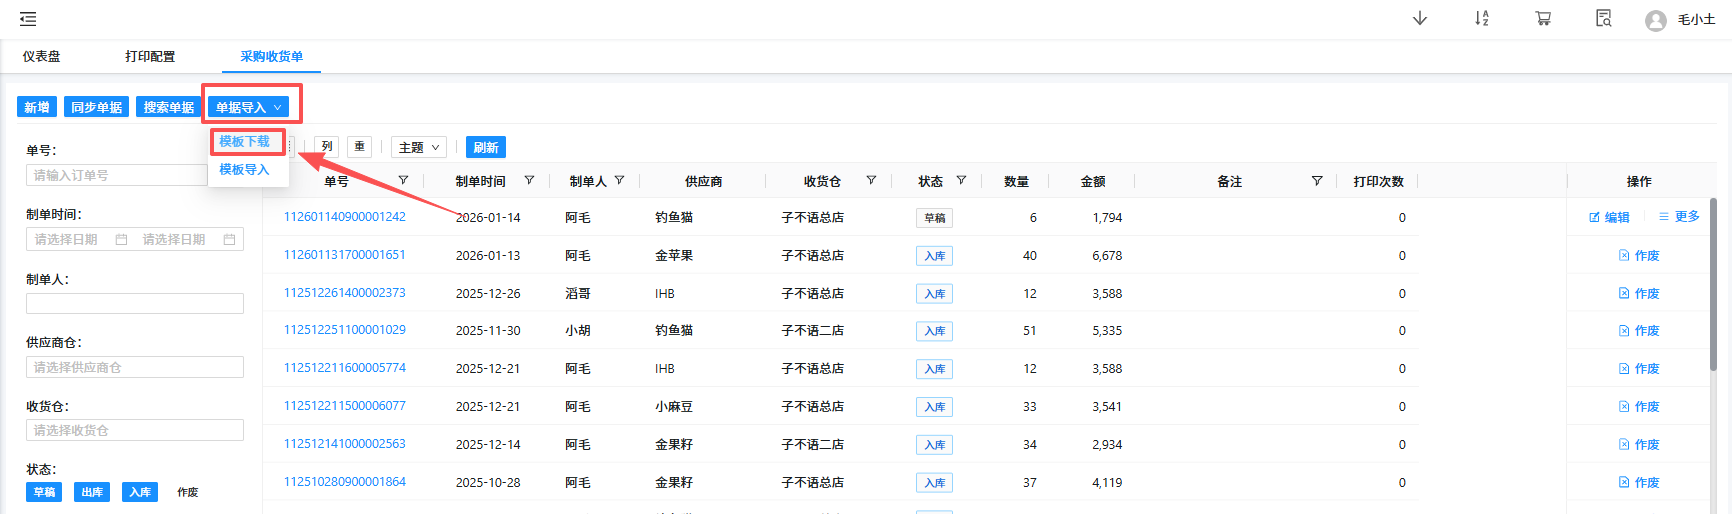Open order link 112512251100001029

(345, 330)
